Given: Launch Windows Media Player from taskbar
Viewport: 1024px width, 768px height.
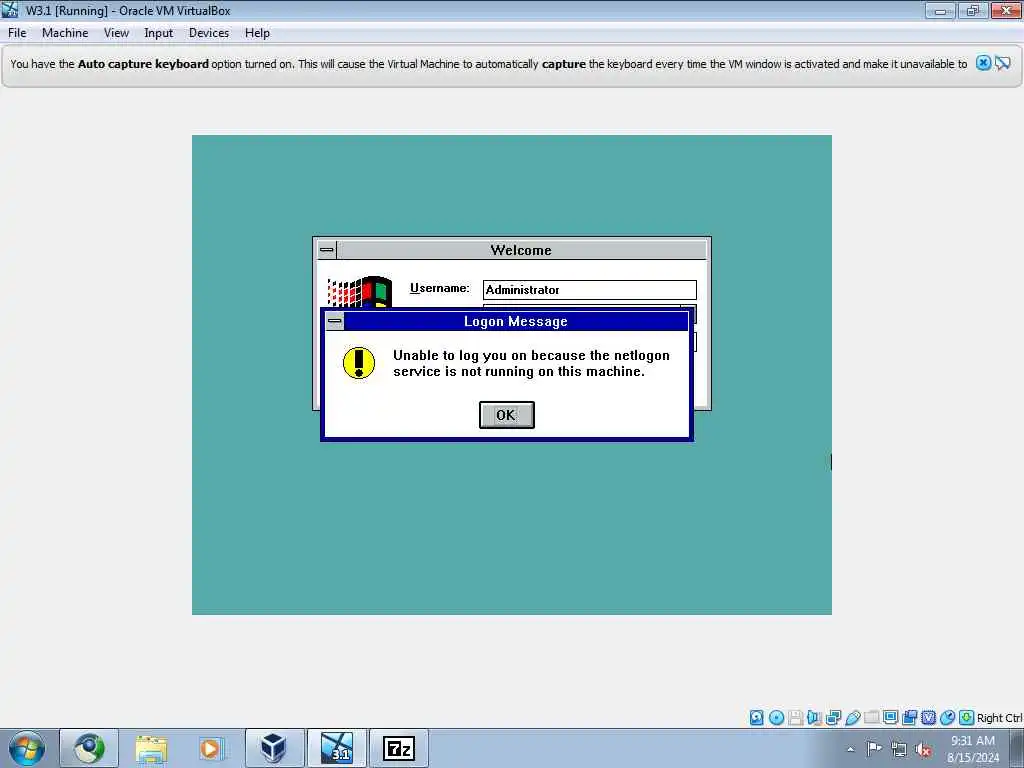Looking at the screenshot, I should click(212, 748).
